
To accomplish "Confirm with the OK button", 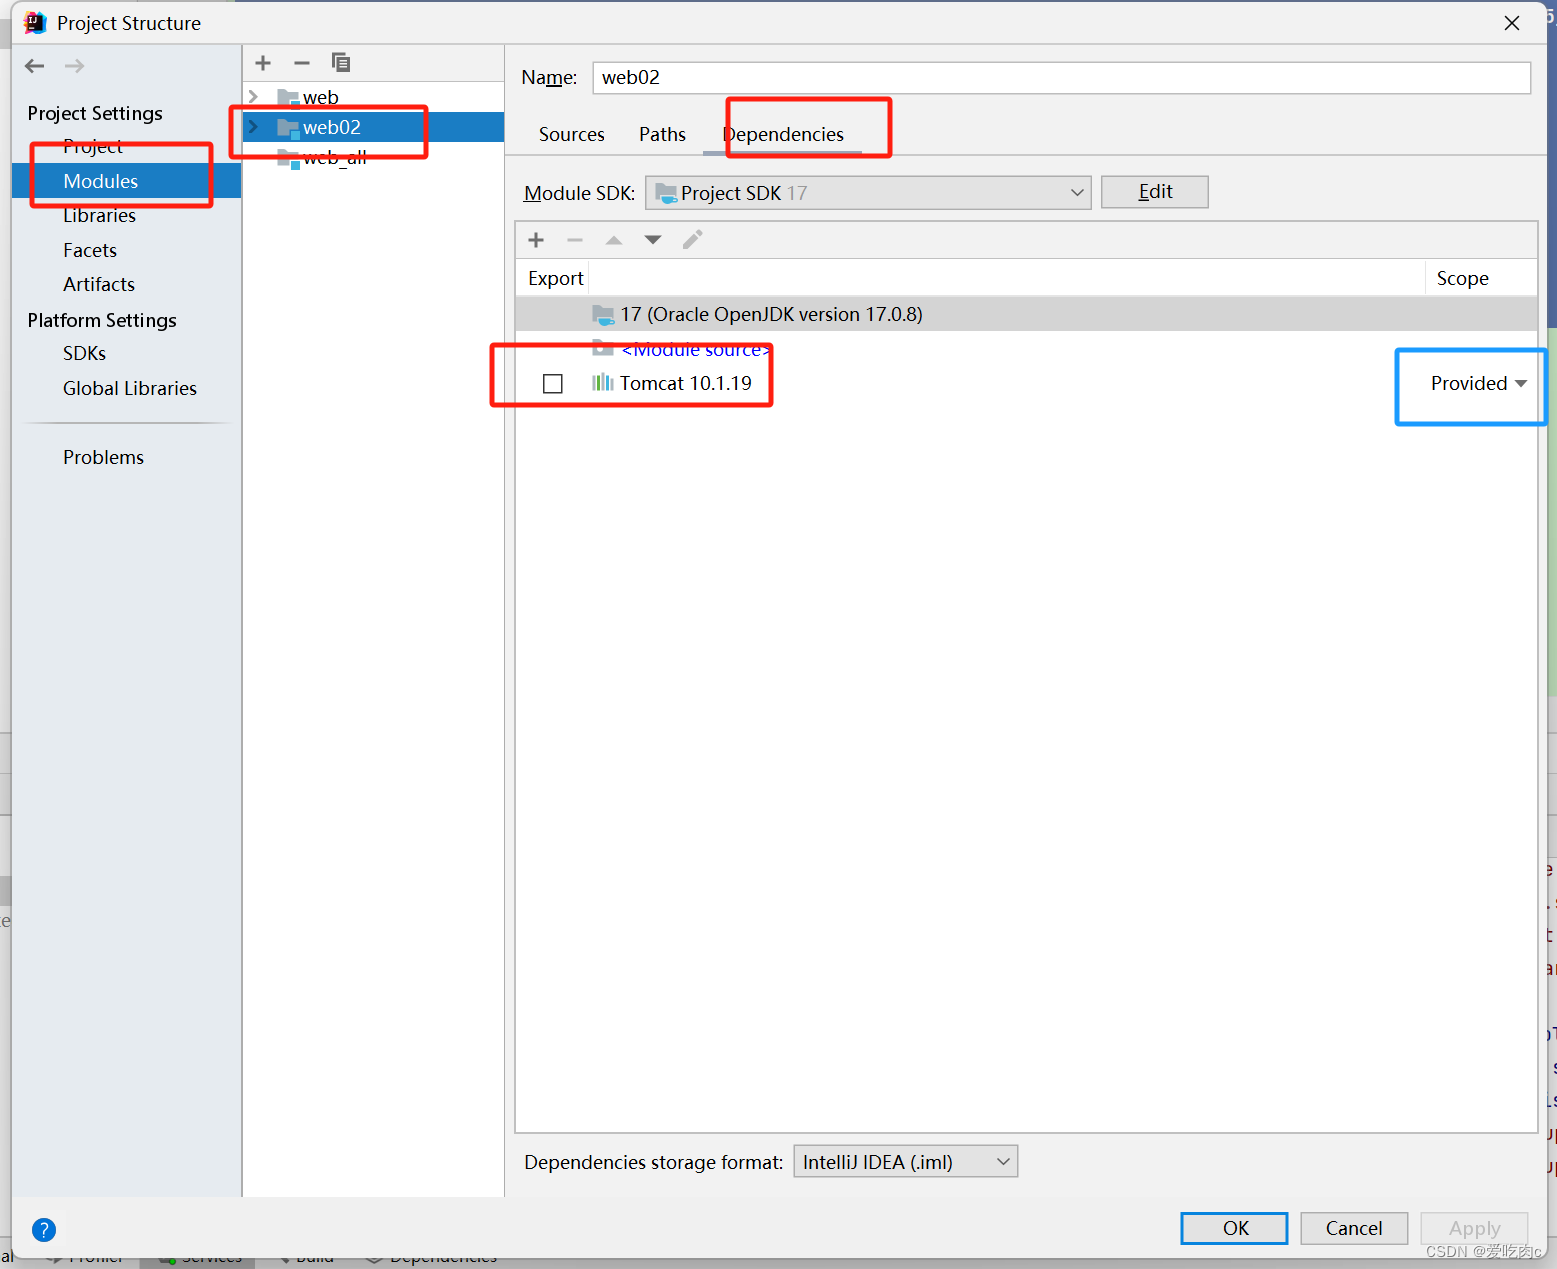I will [x=1235, y=1229].
